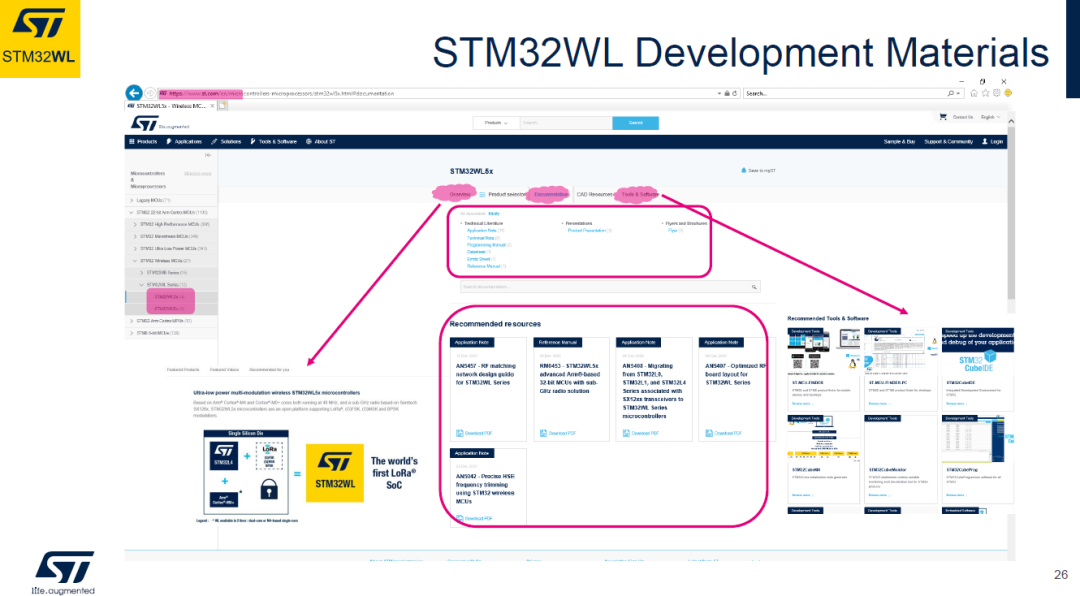Open the STM32CubeIDE tool thumbnail
This screenshot has height=596, width=1080.
click(977, 352)
